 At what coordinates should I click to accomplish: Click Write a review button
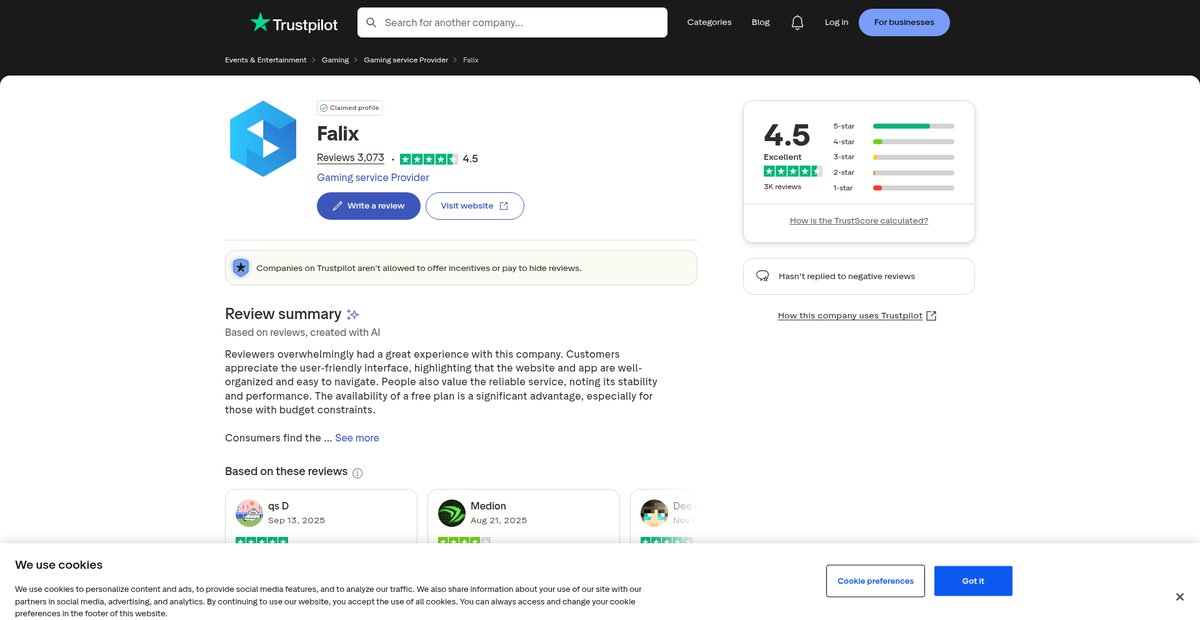point(369,206)
